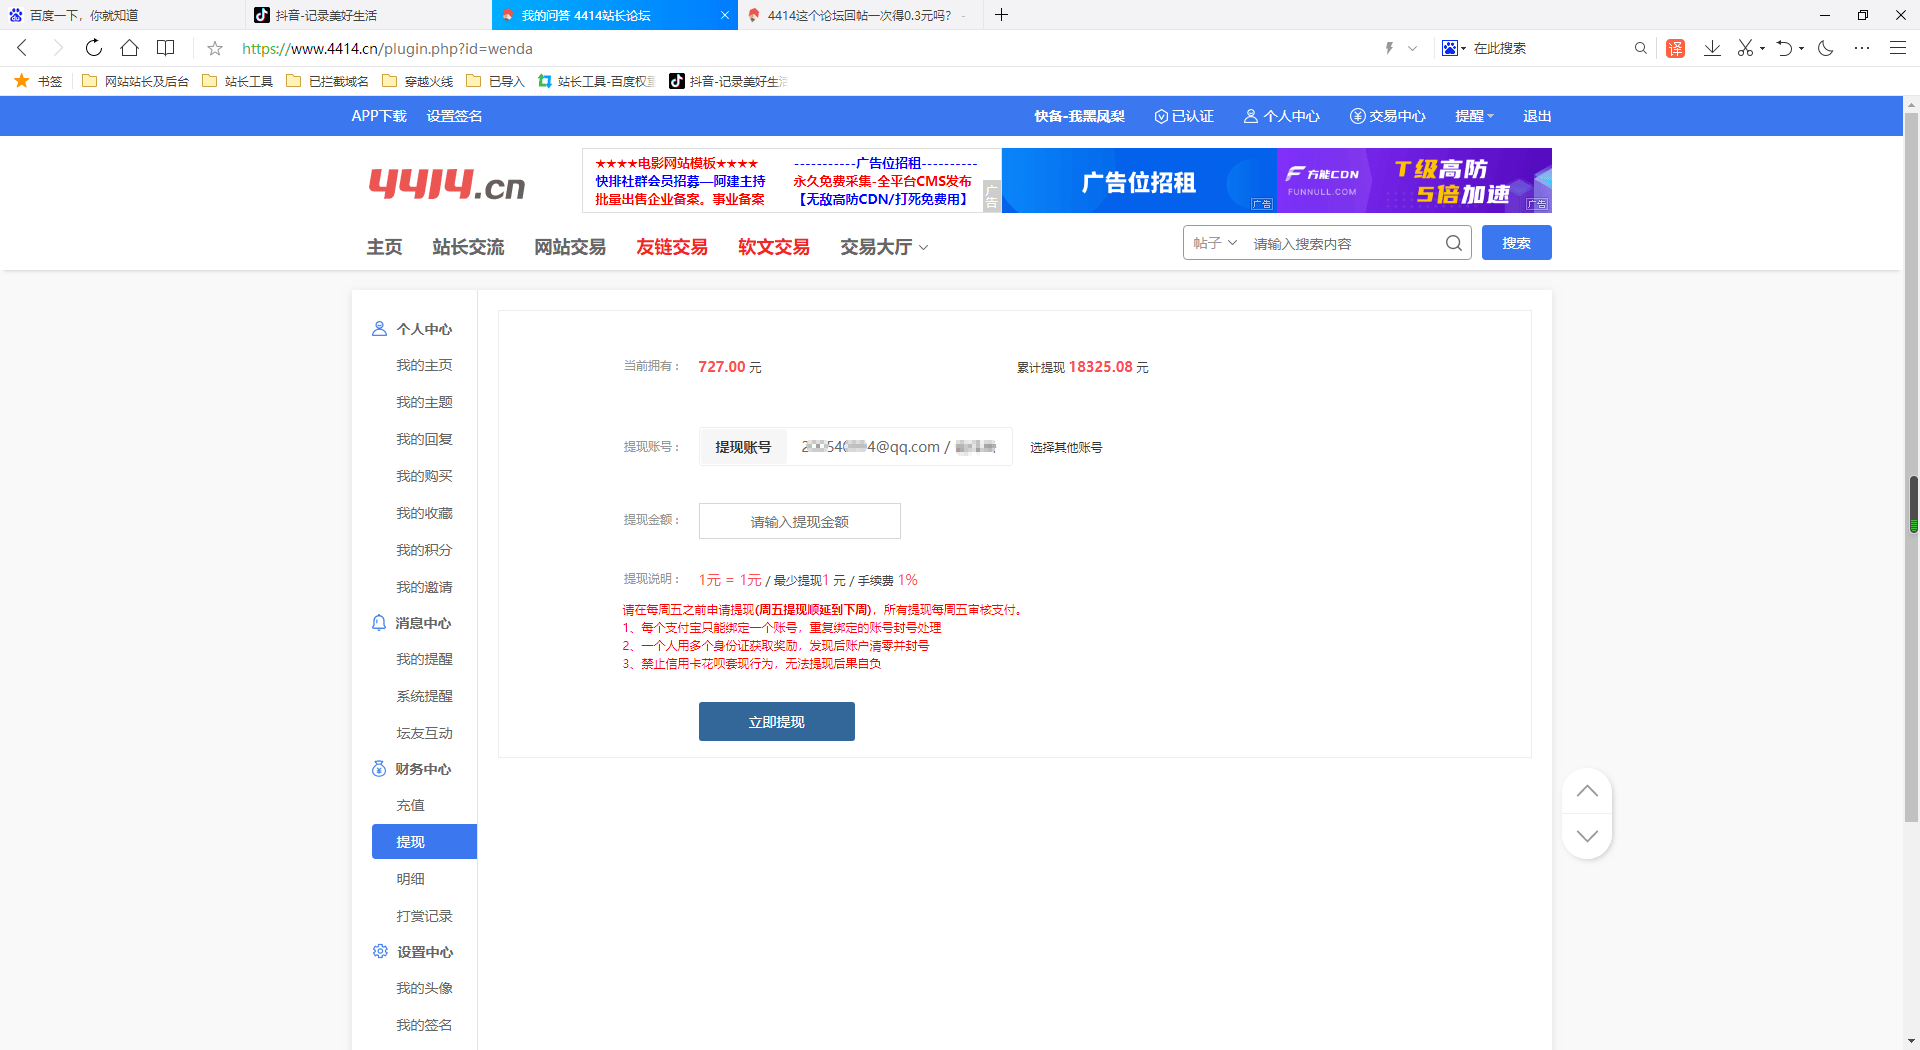Click the 4414.cn site logo
1920x1050 pixels.
446,184
